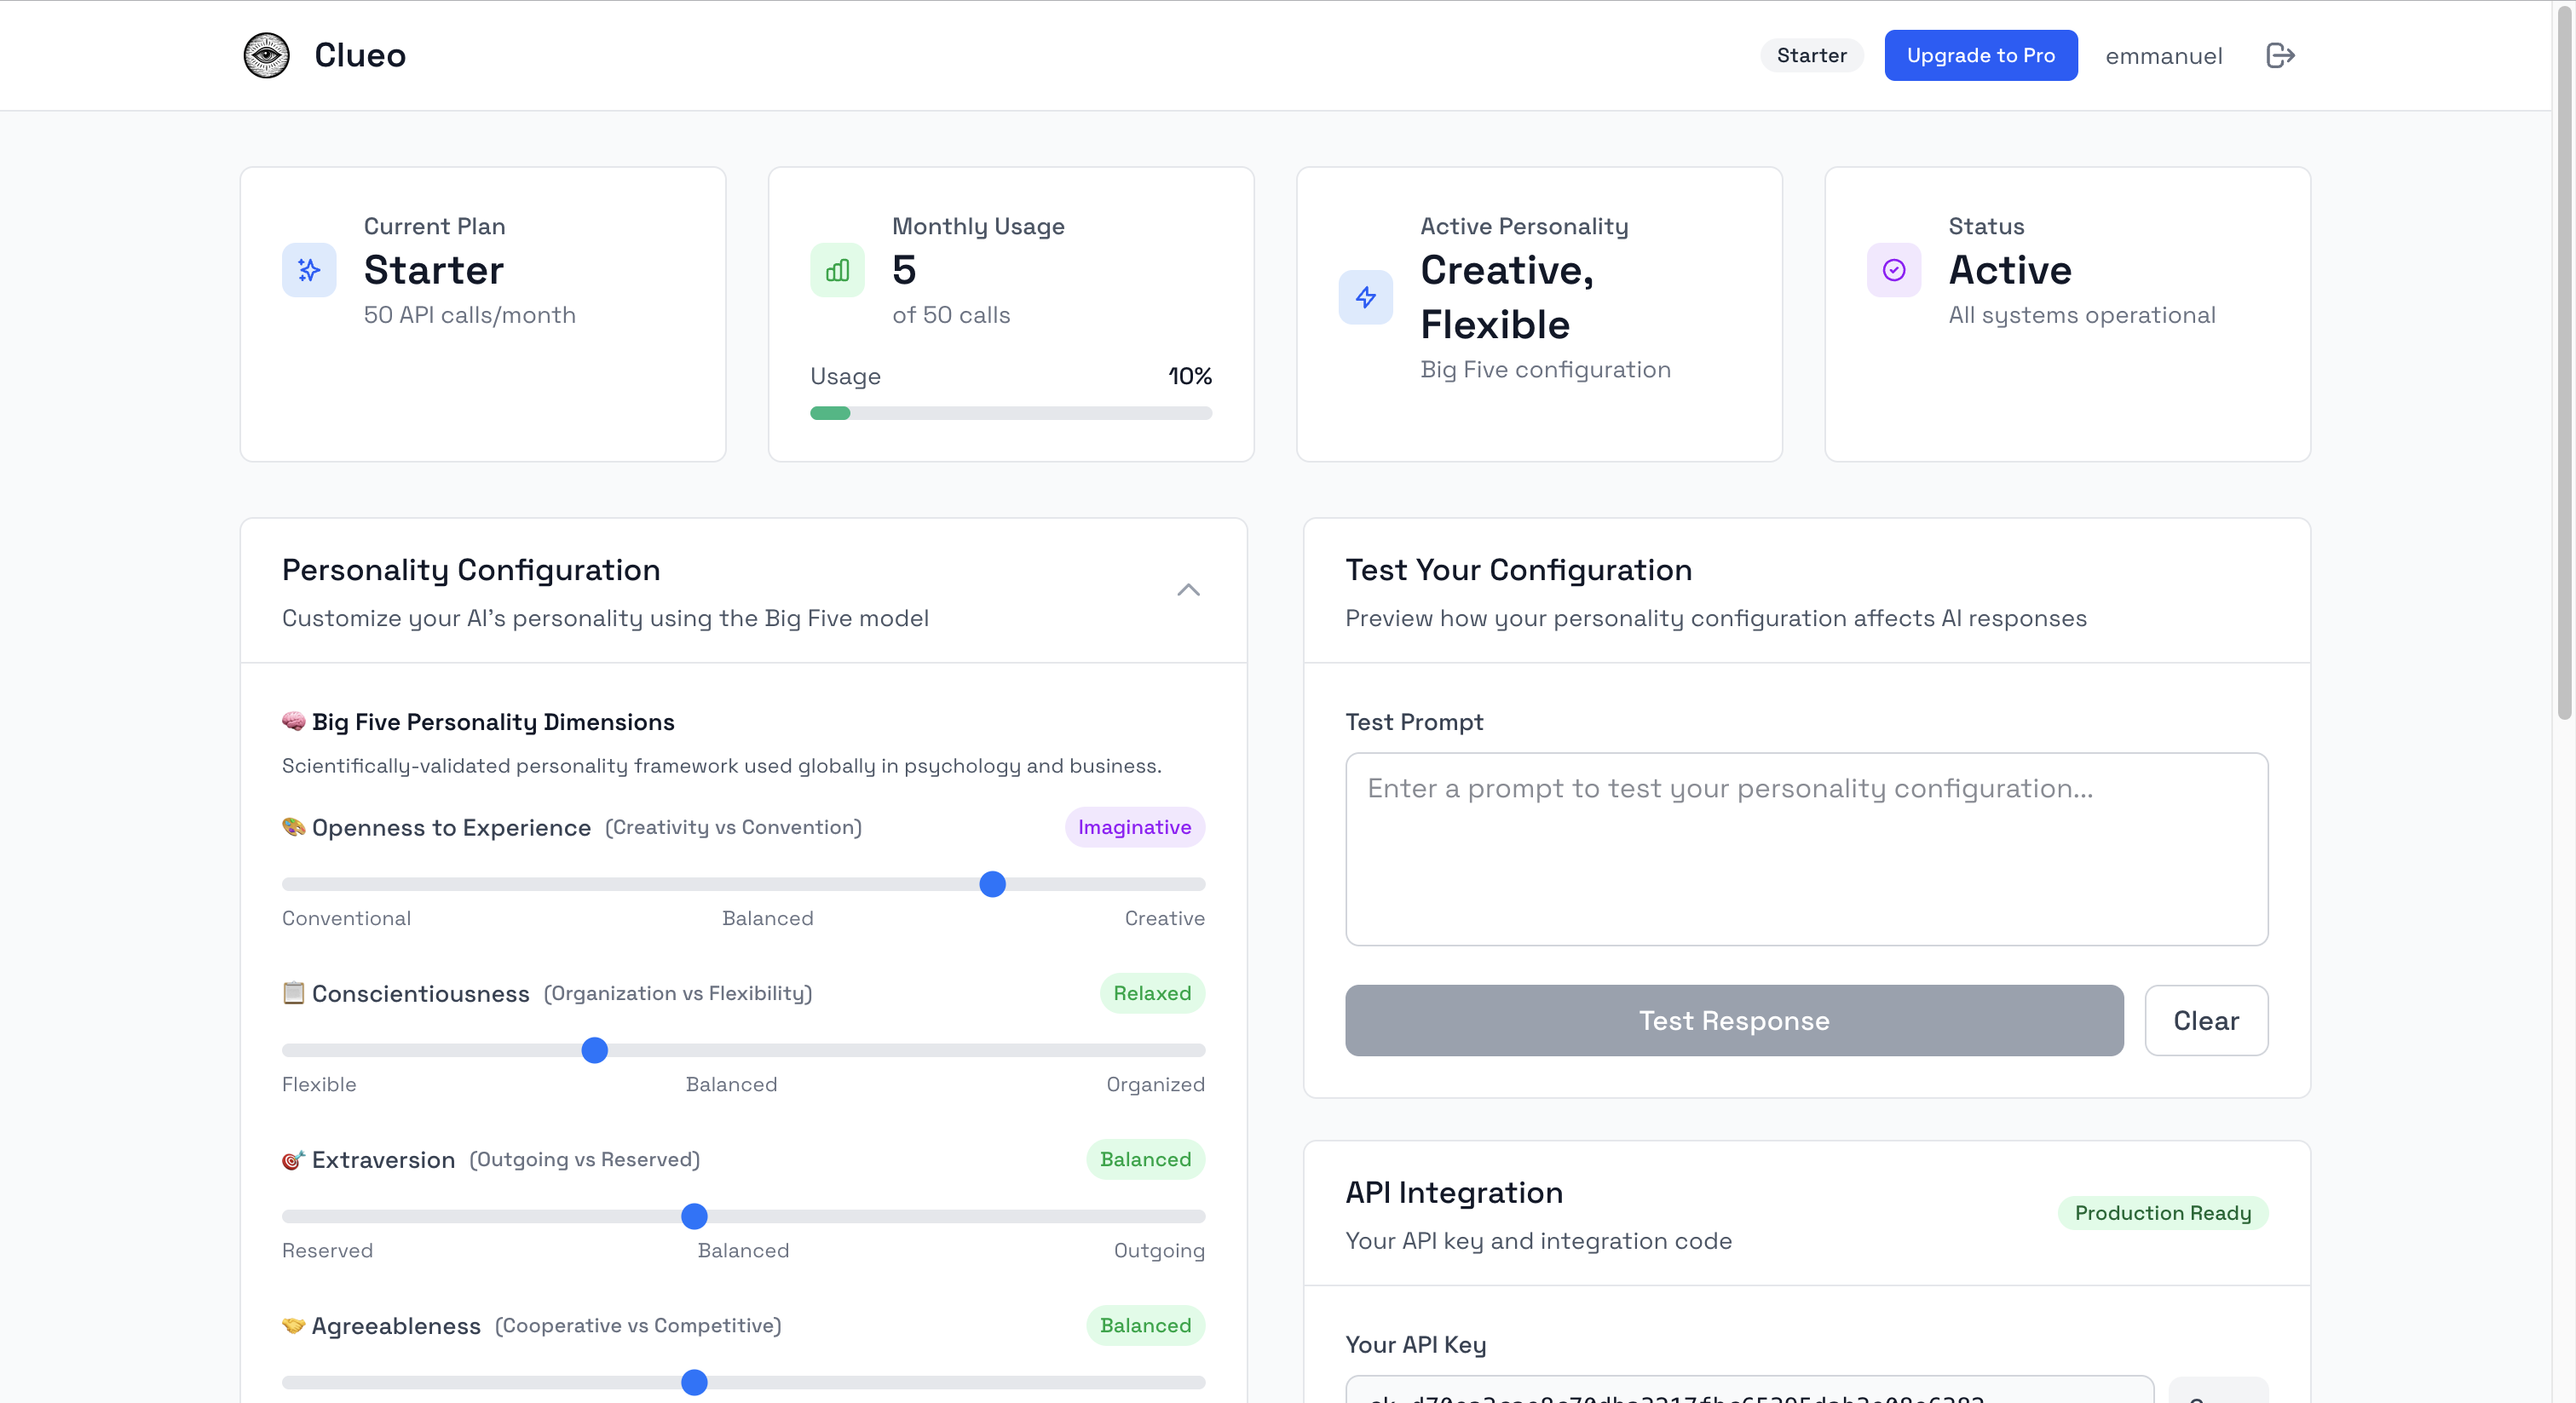
Task: Click the Status checkmark circle icon
Action: (1893, 270)
